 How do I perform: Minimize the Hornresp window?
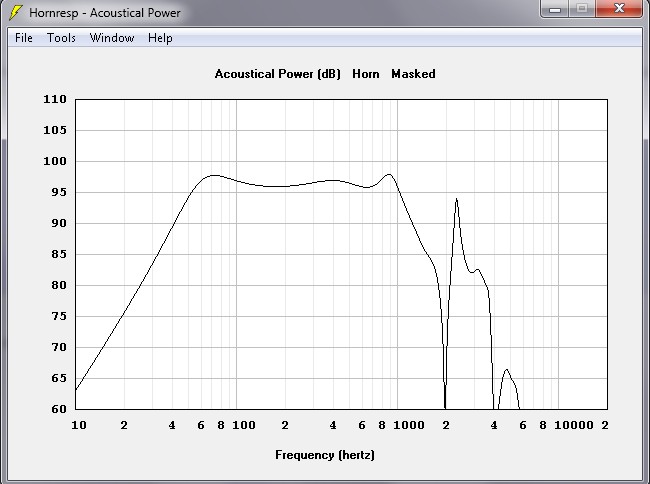555,9
